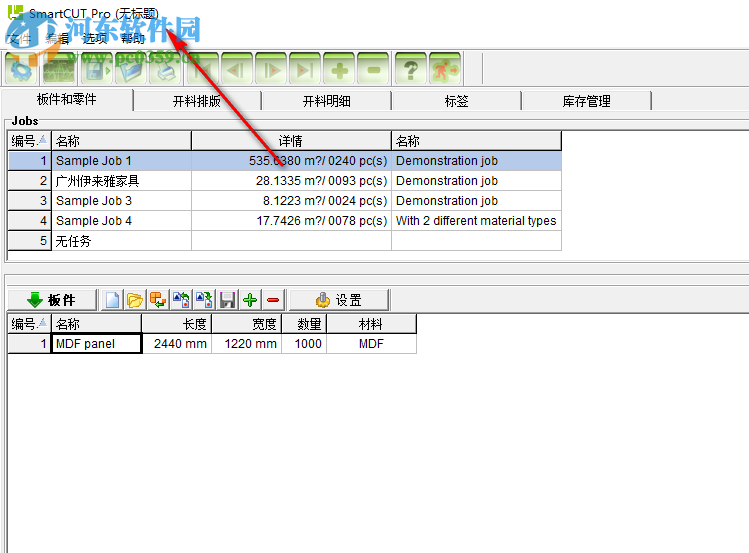Switch to the 板件和零件 tab

click(x=67, y=99)
